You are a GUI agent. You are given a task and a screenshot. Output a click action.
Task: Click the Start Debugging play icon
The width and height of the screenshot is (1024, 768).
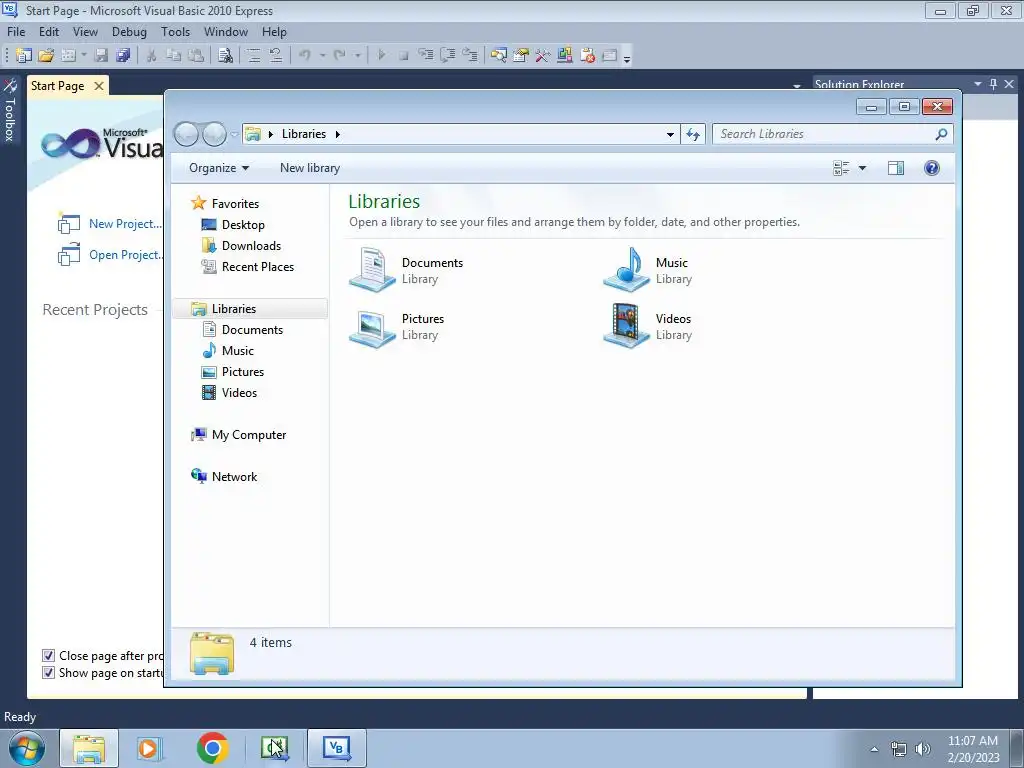(x=381, y=56)
